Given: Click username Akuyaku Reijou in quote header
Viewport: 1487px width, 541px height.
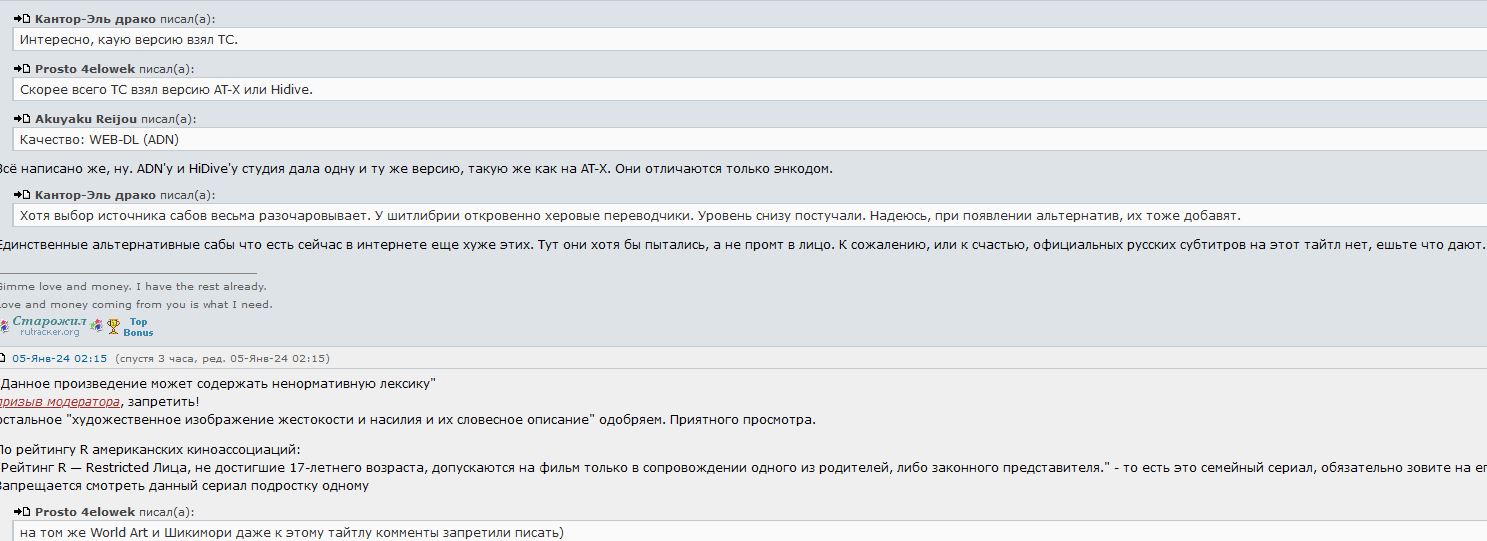Looking at the screenshot, I should pos(86,119).
